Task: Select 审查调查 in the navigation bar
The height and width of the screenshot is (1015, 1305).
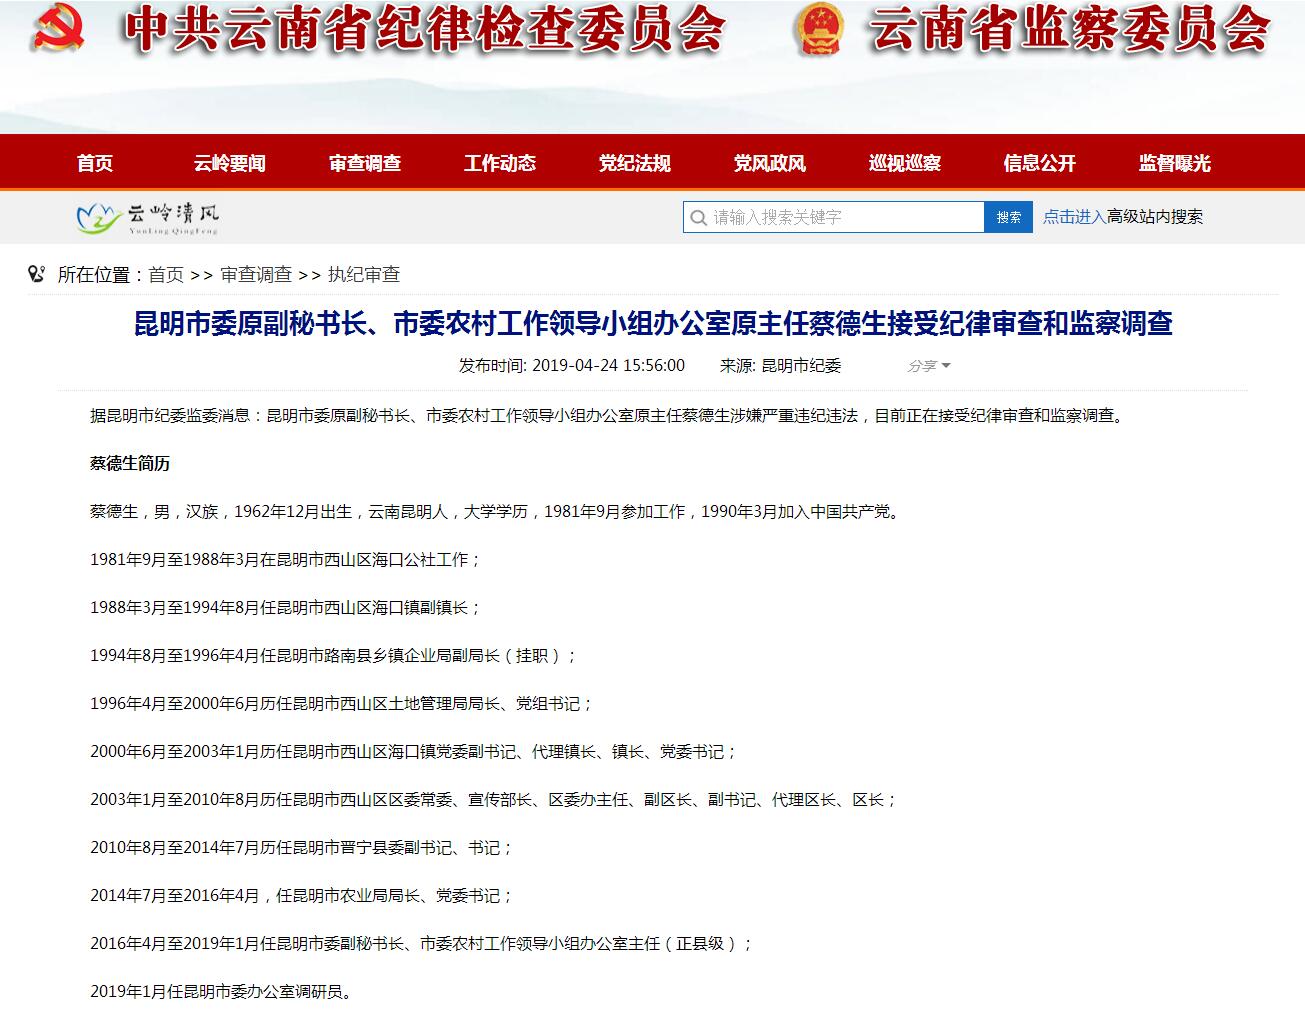Action: (x=365, y=163)
